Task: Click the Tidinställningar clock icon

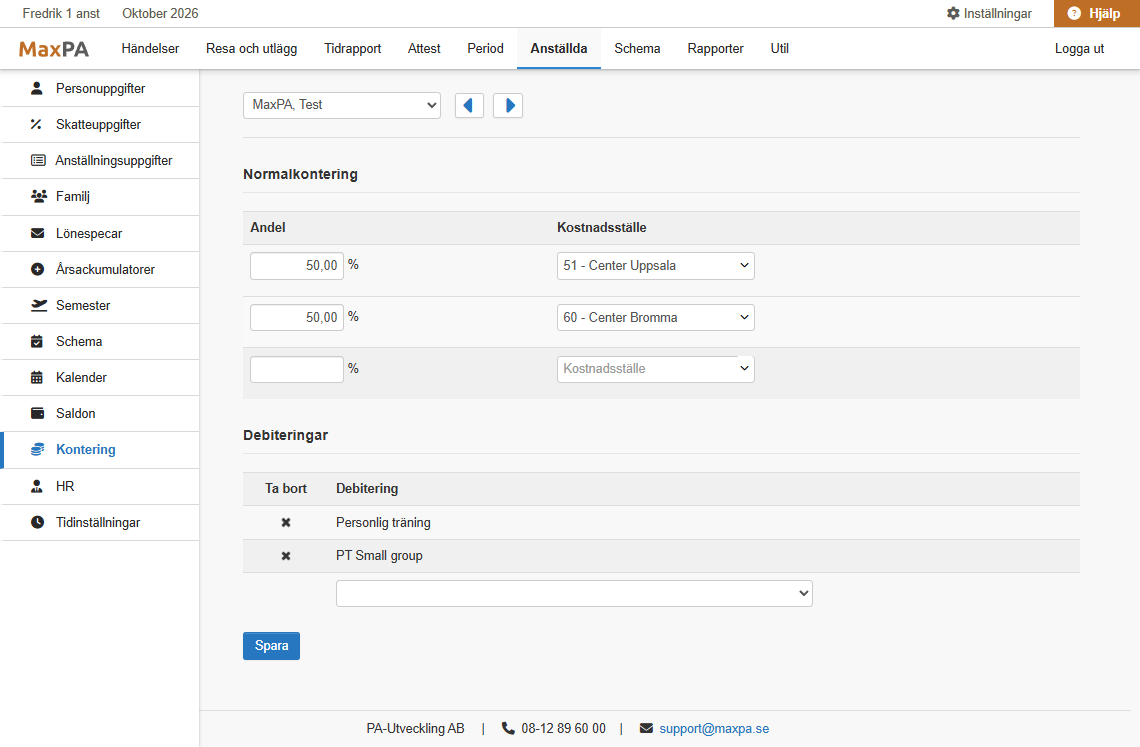Action: coord(37,522)
